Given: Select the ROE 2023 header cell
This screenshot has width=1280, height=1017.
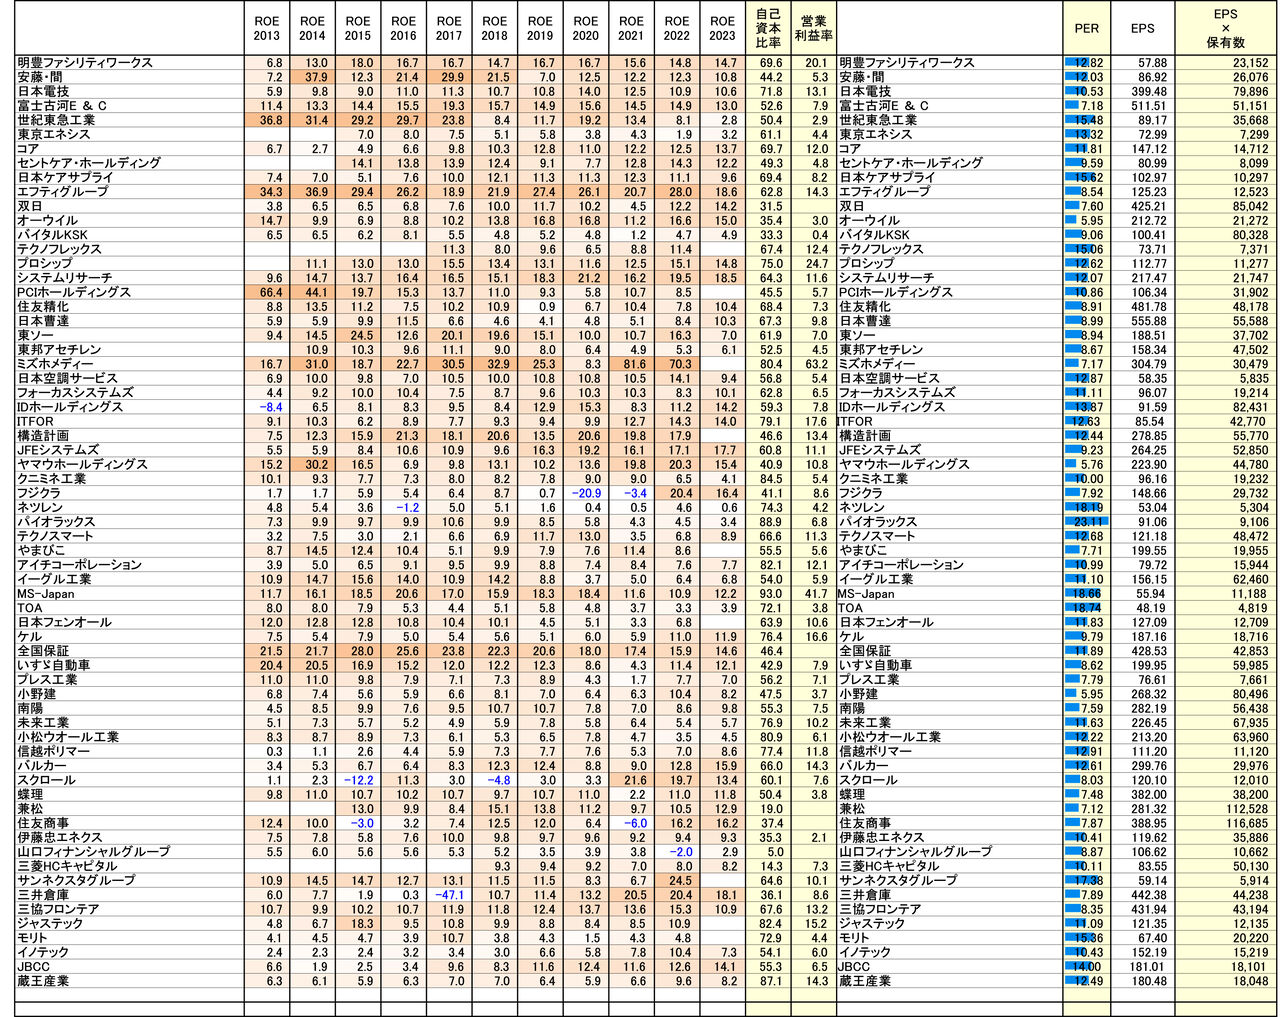Looking at the screenshot, I should click(722, 28).
